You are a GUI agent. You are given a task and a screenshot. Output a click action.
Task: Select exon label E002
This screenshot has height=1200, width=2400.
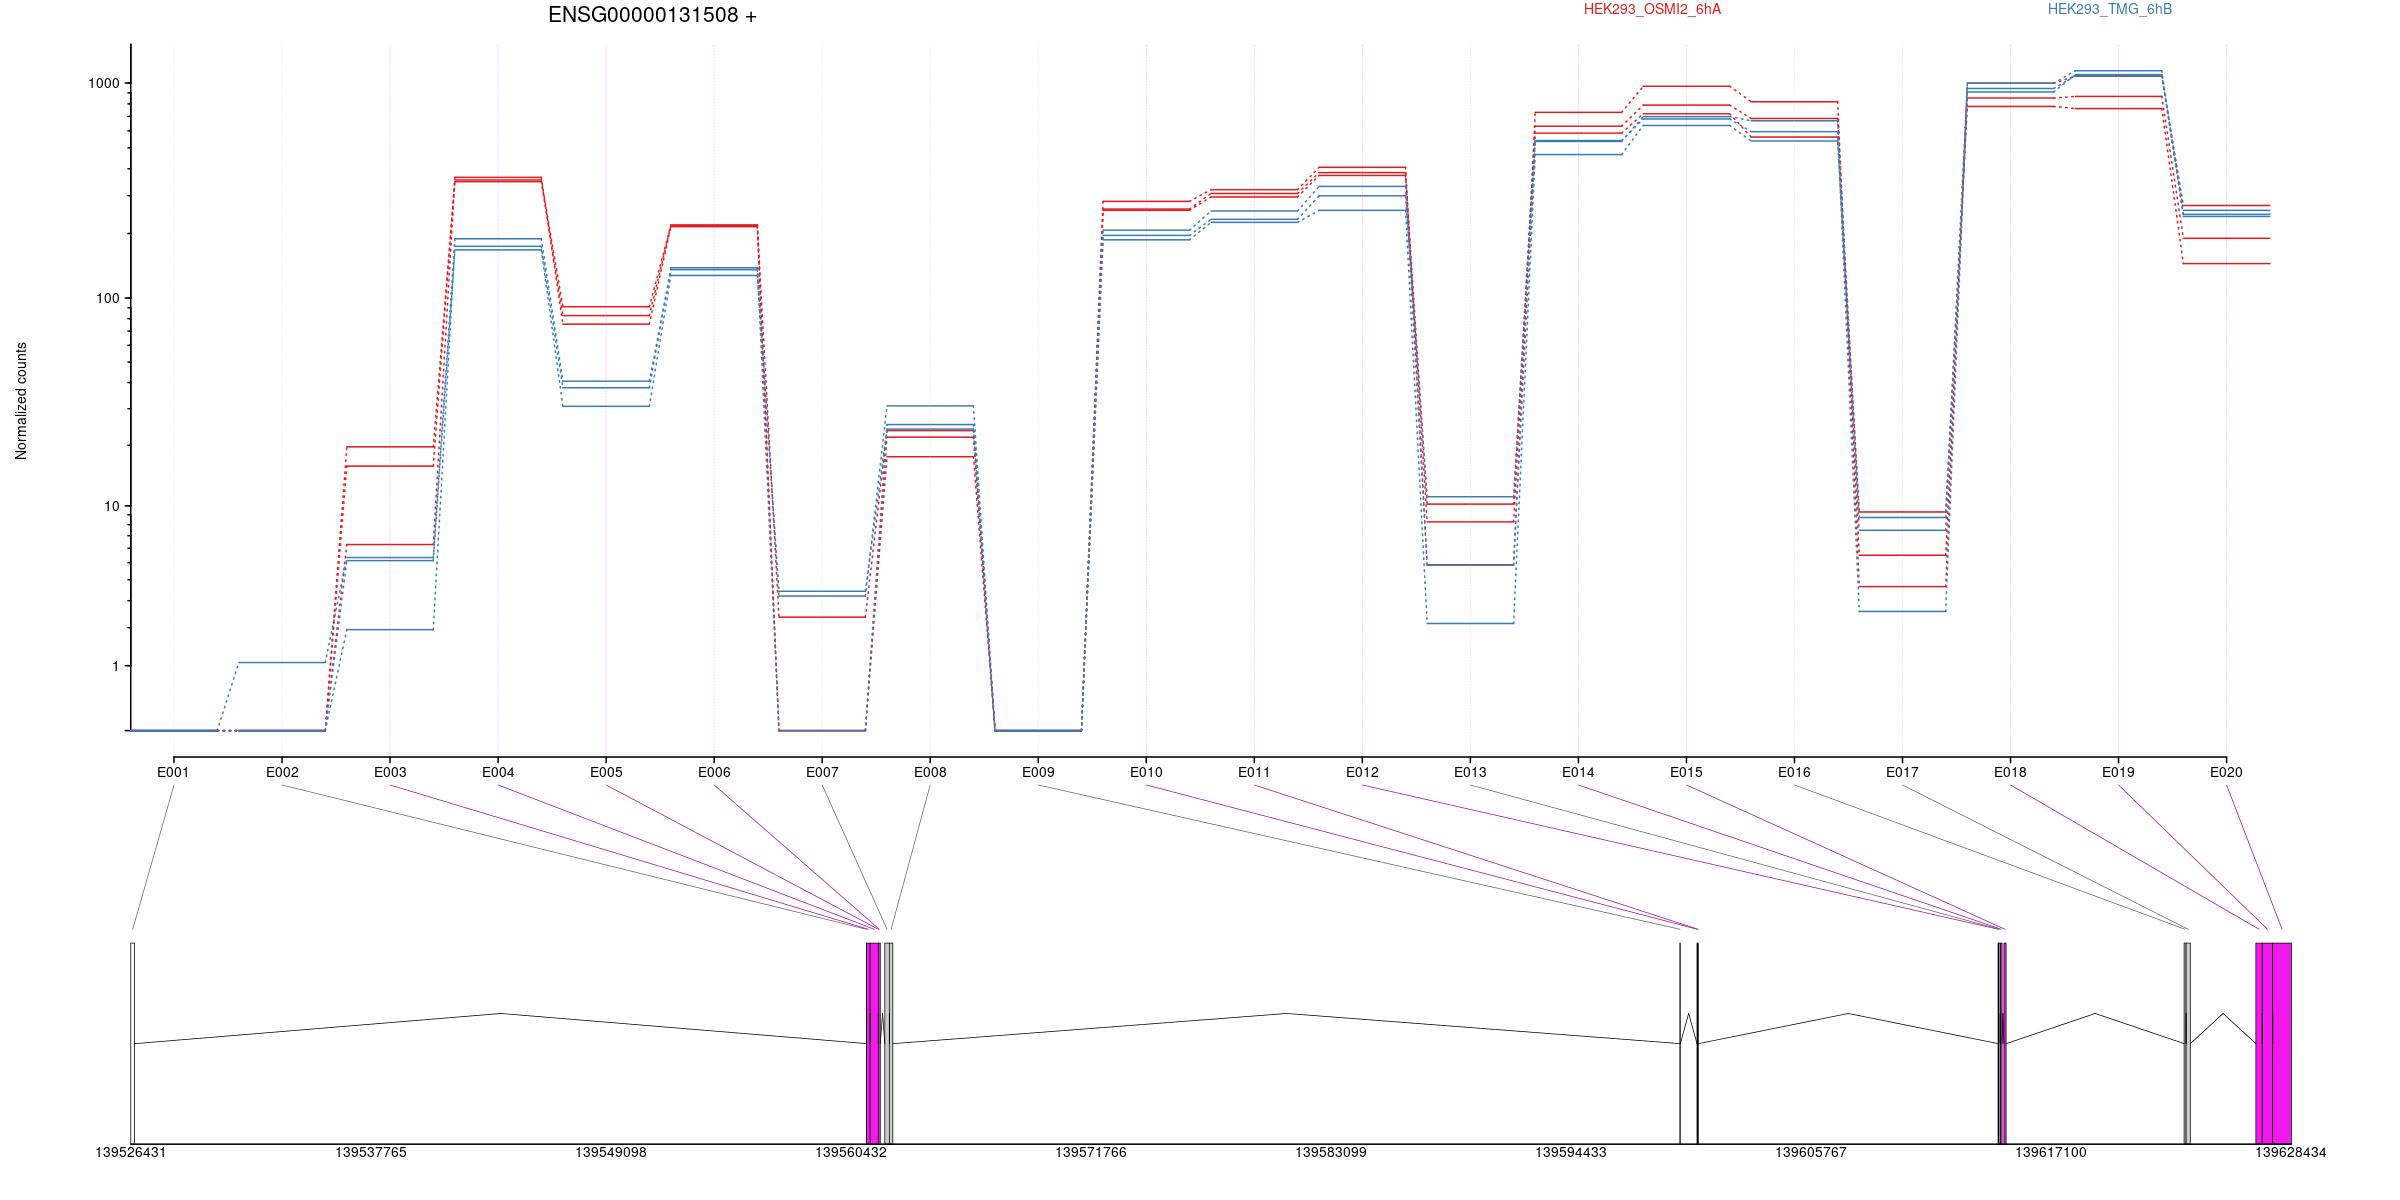pyautogui.click(x=282, y=772)
